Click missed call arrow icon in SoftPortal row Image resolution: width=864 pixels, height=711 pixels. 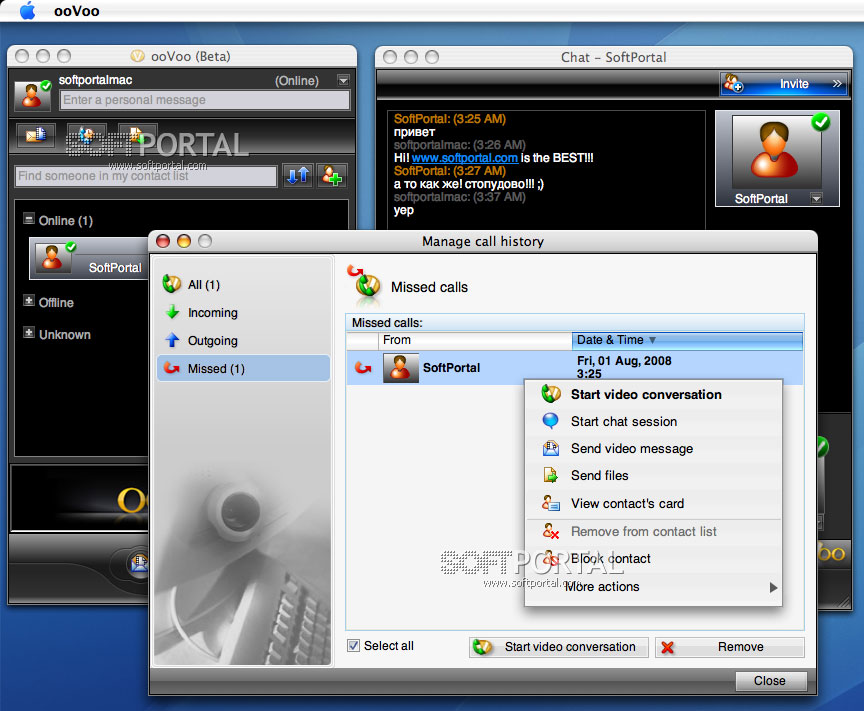click(x=363, y=368)
